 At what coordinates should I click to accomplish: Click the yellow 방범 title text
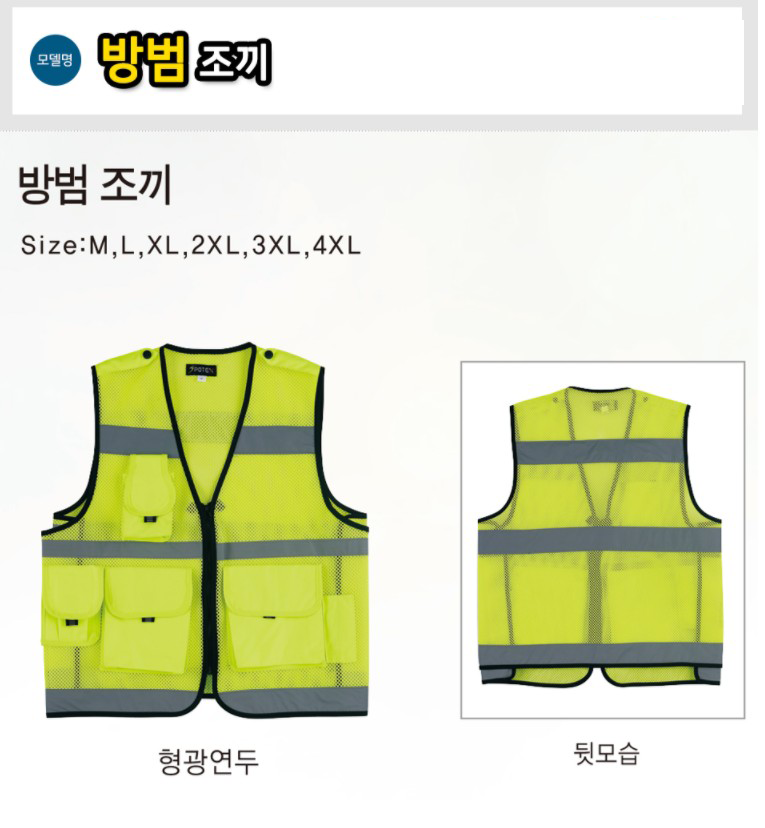(143, 60)
